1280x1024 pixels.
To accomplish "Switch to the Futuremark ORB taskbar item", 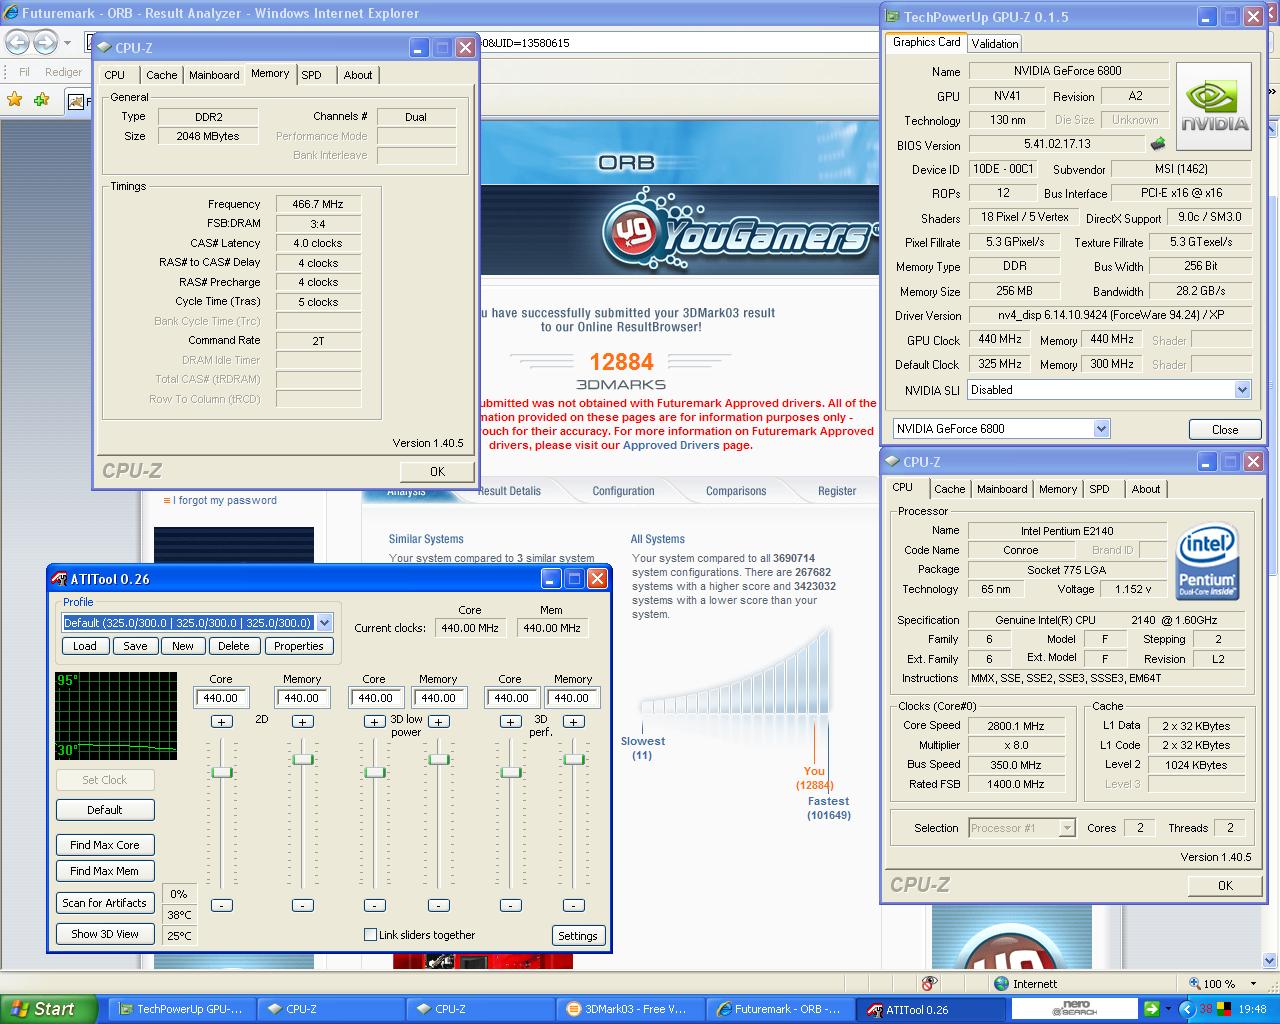I will click(779, 1009).
